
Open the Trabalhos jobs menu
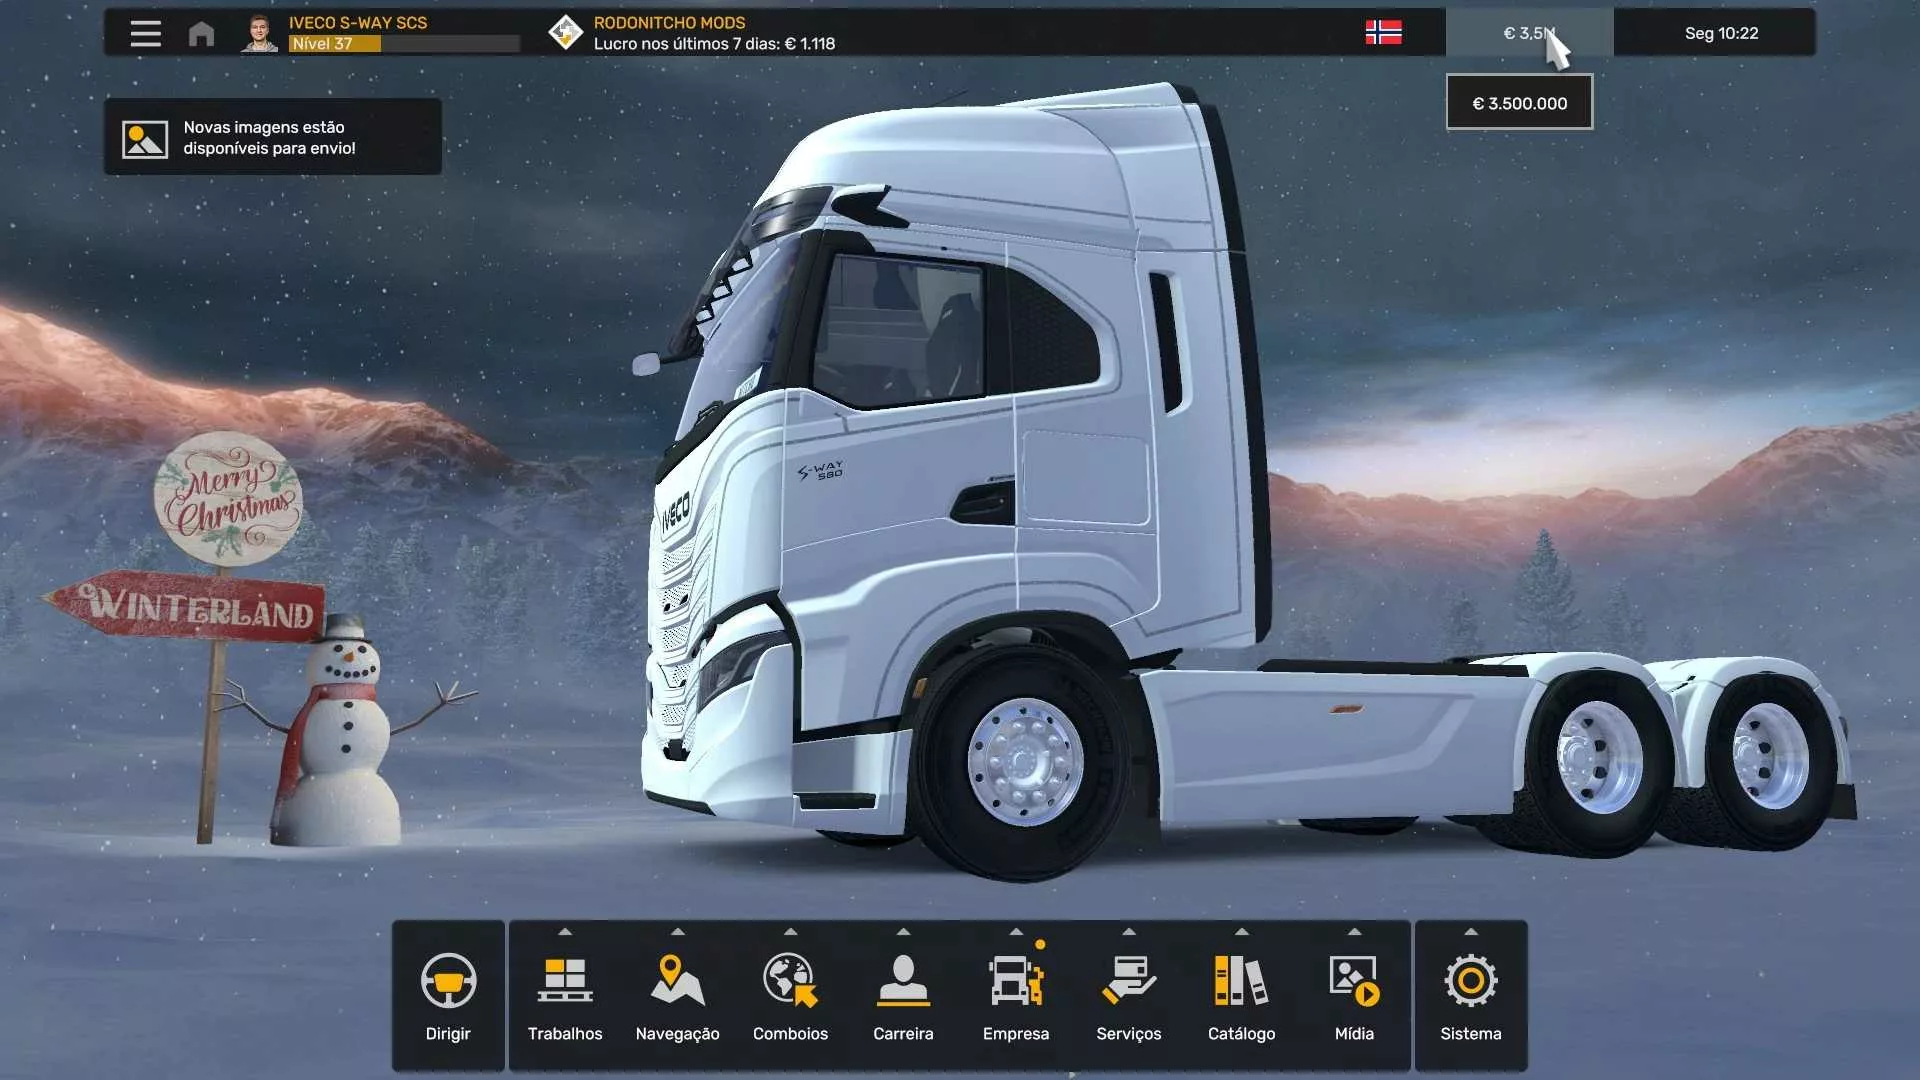point(565,995)
